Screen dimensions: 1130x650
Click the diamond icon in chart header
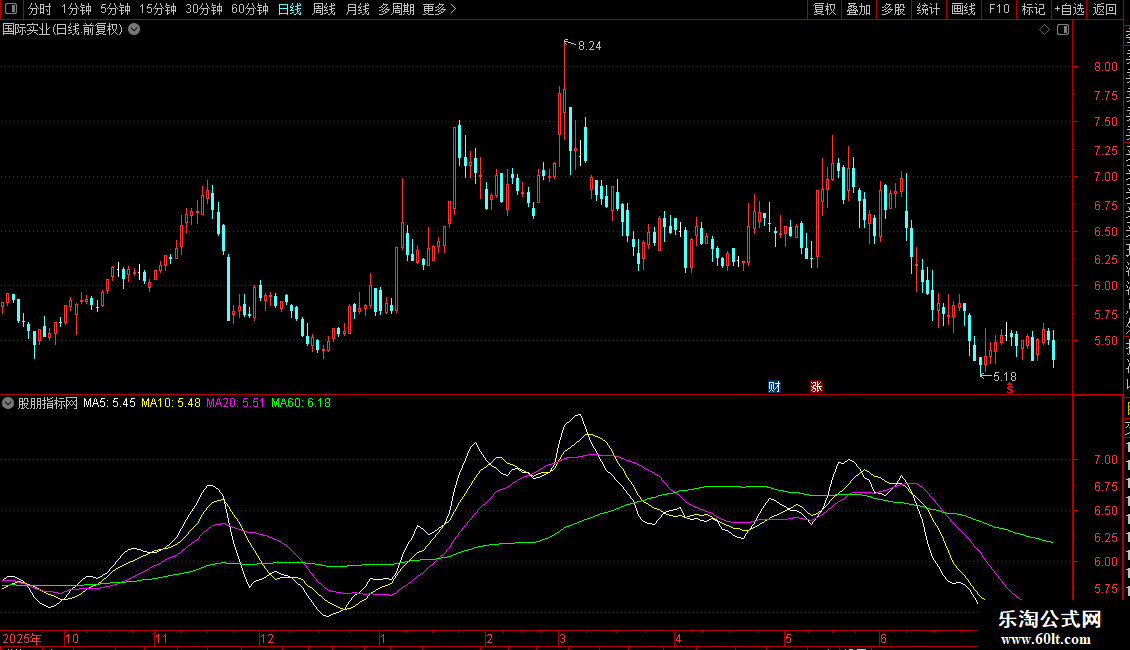(1044, 30)
